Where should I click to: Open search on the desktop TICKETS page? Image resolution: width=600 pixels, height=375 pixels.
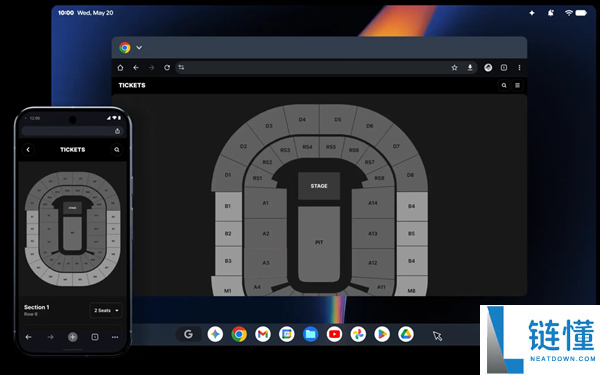tap(504, 85)
